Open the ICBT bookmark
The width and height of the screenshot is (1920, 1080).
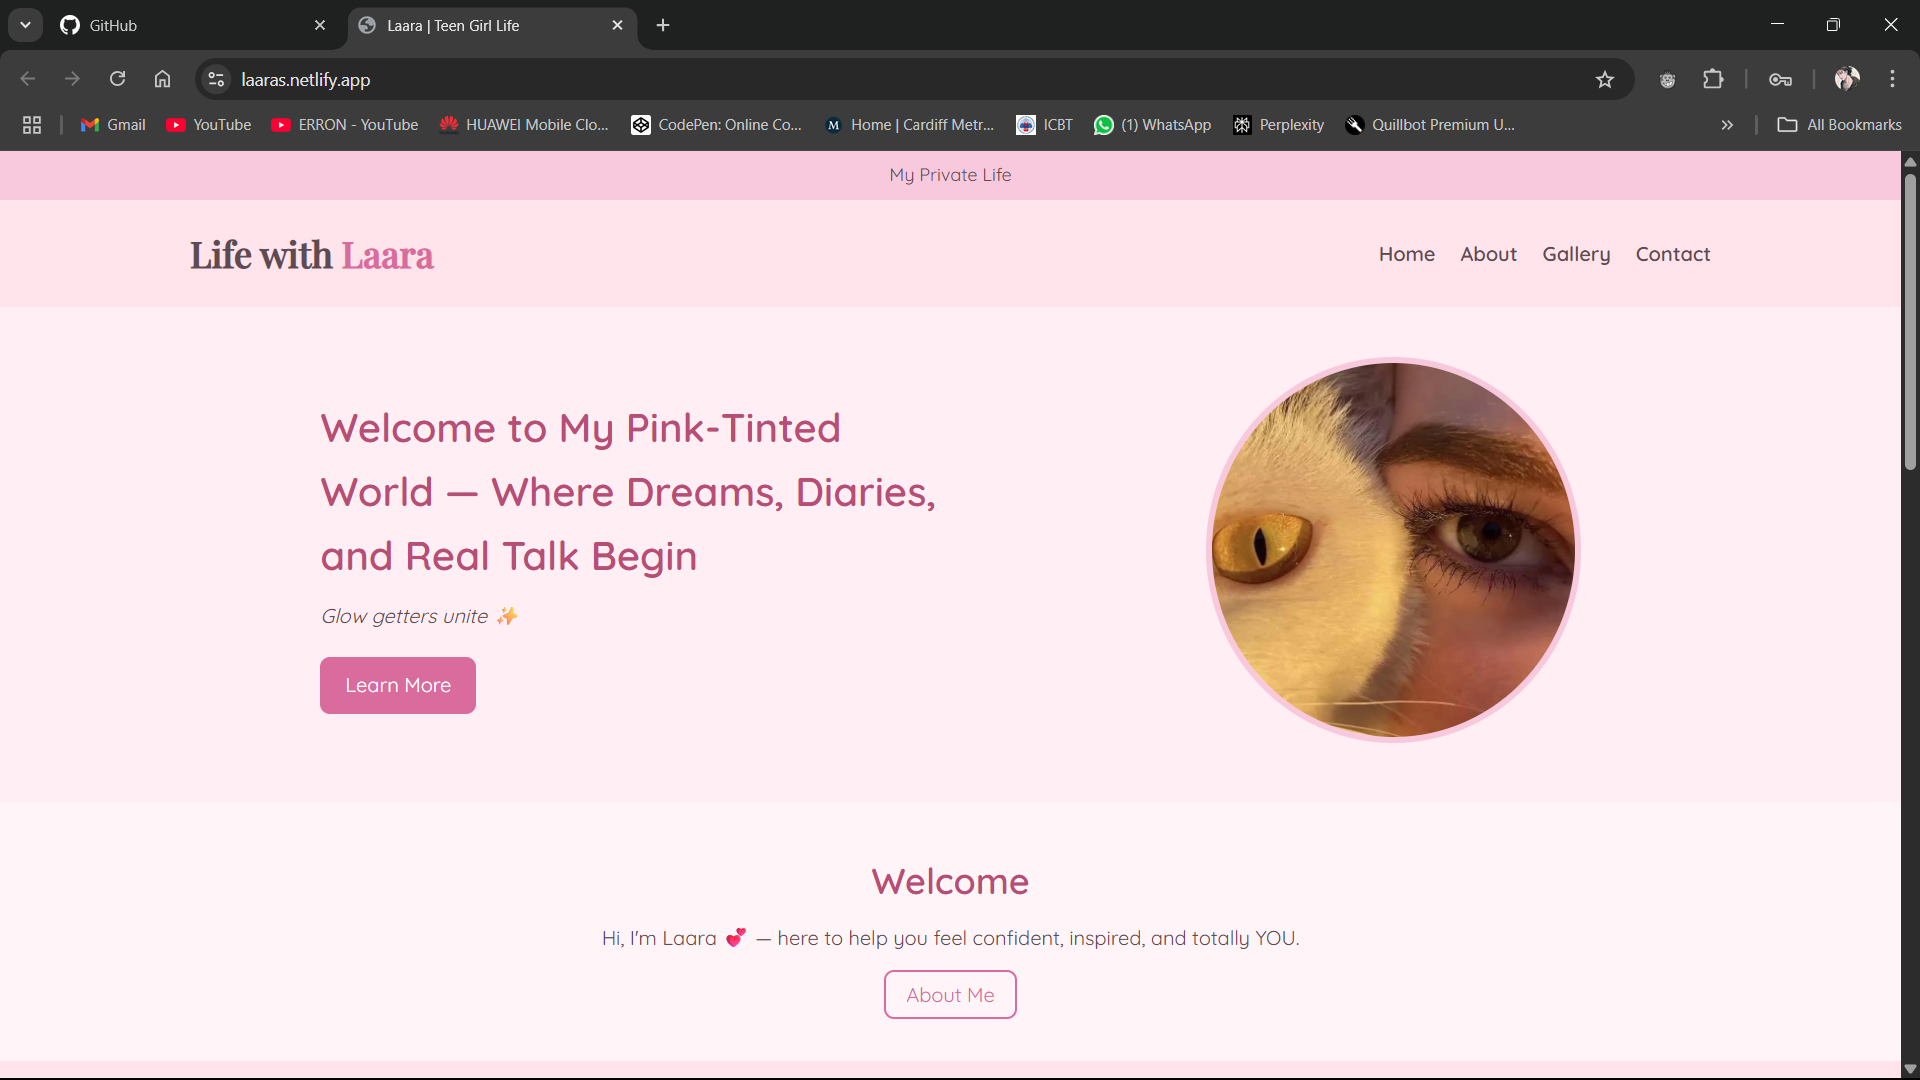1044,124
